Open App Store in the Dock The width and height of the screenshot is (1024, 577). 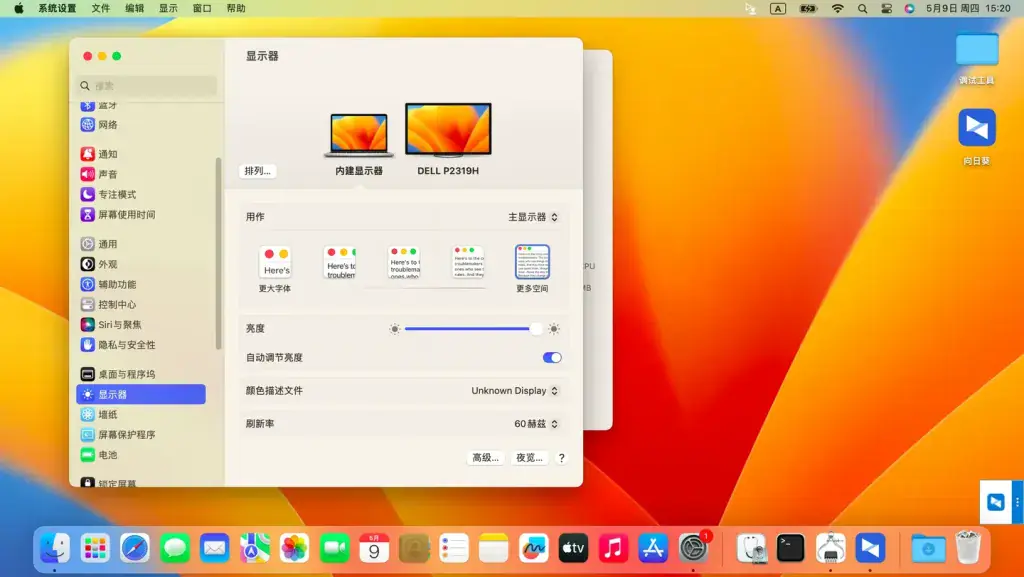(652, 548)
